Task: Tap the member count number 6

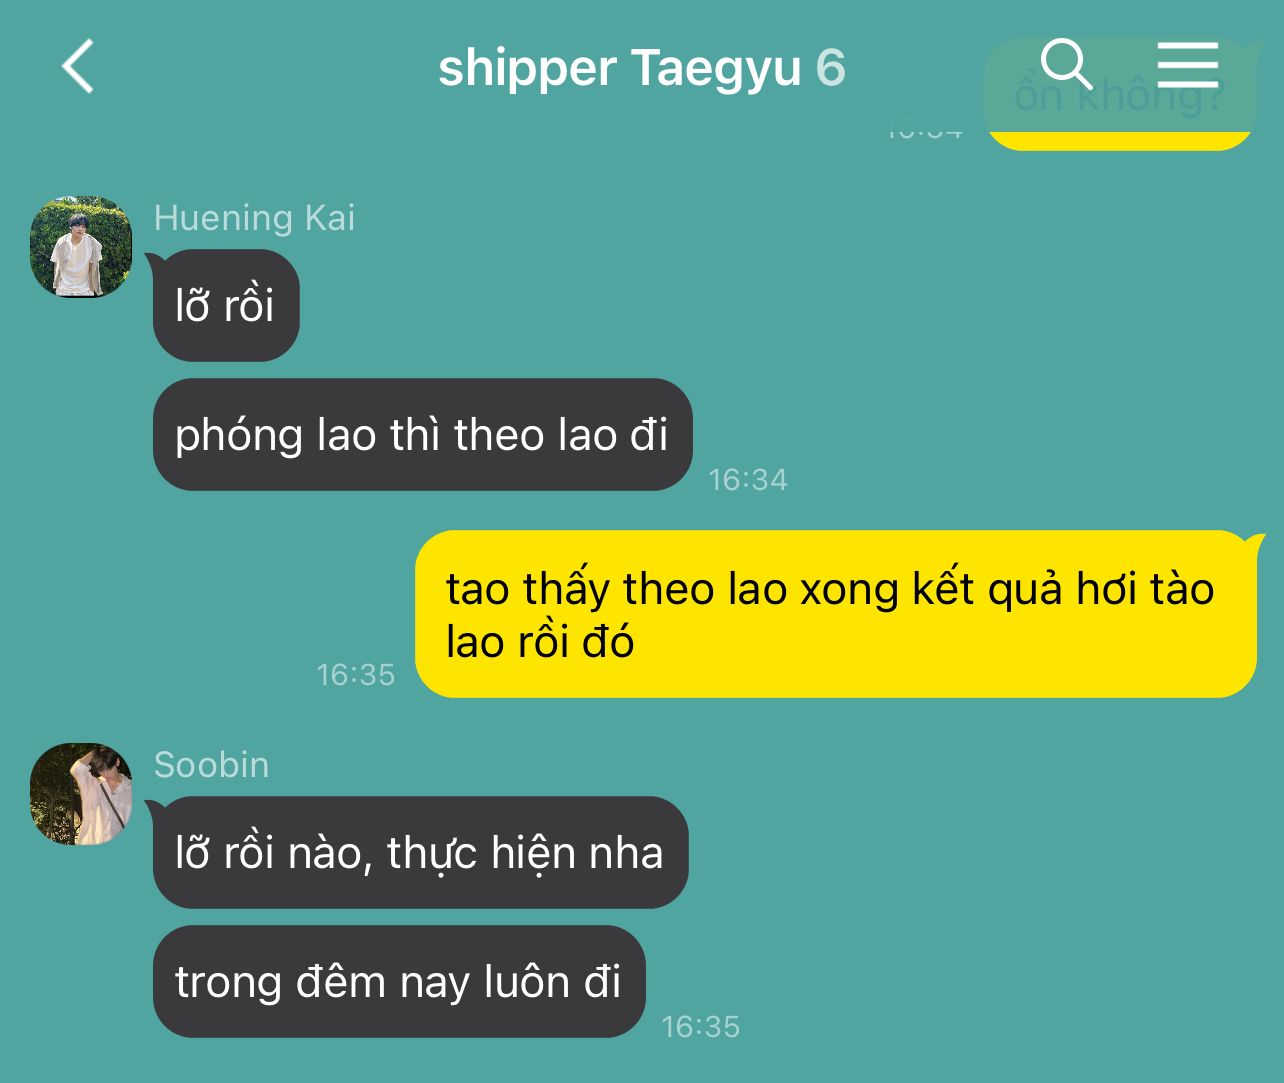Action: pos(830,68)
